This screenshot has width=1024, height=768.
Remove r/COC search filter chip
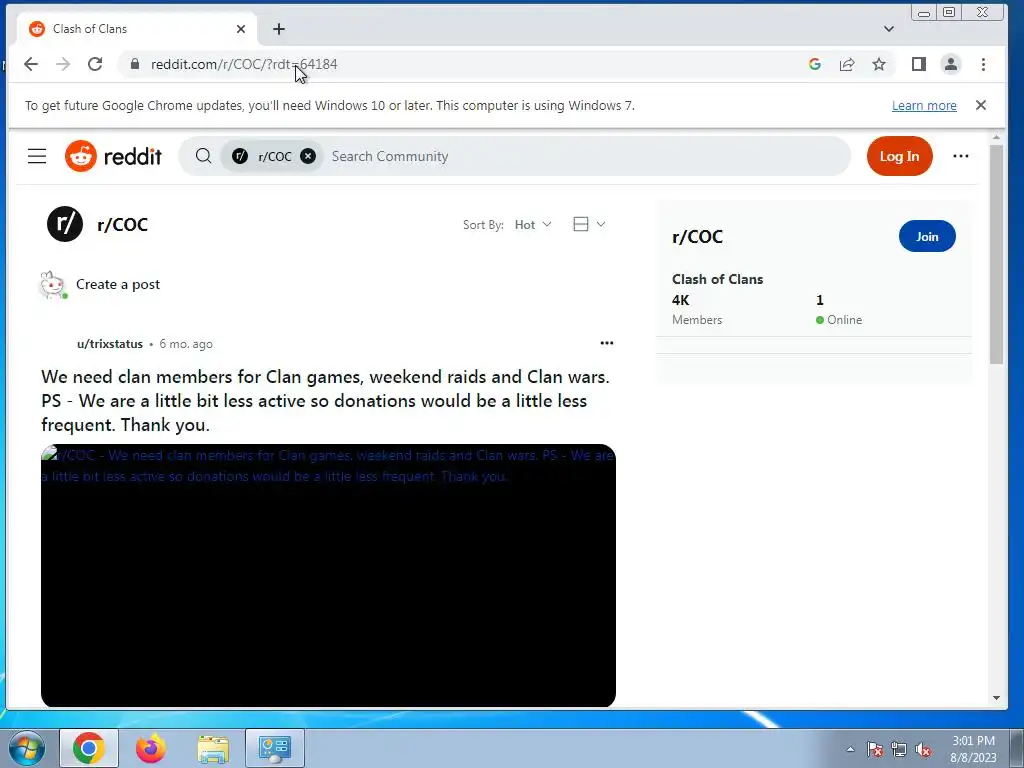[308, 156]
